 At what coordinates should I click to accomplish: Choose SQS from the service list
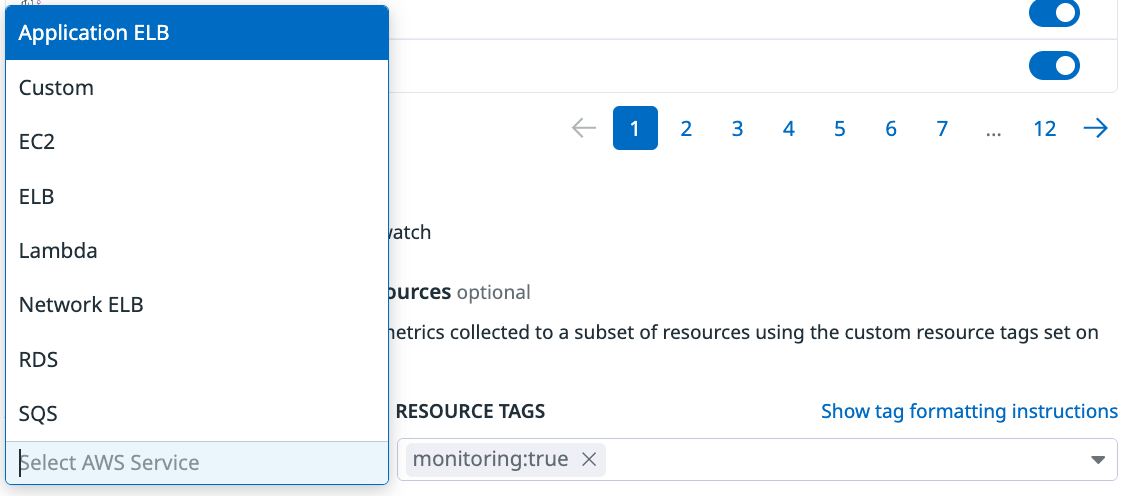pyautogui.click(x=197, y=414)
